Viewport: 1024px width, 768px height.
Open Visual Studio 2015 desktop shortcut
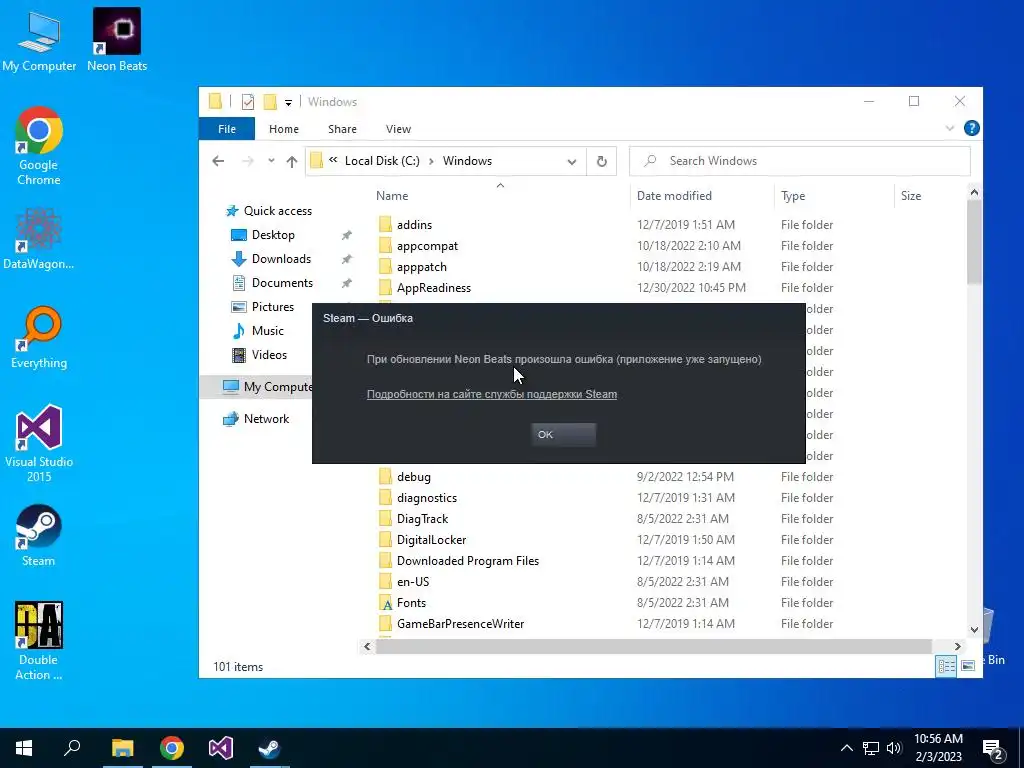[39, 443]
